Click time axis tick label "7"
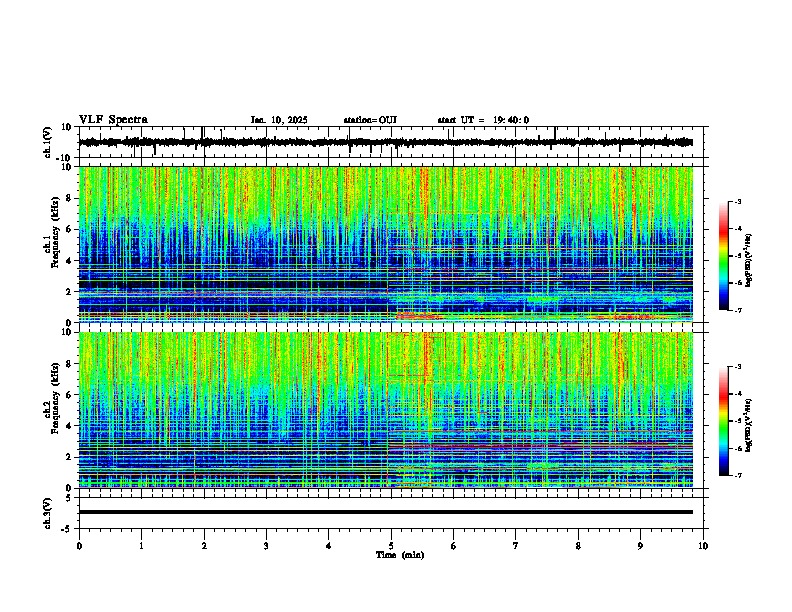Viewport: 792px width, 612px height. click(516, 546)
